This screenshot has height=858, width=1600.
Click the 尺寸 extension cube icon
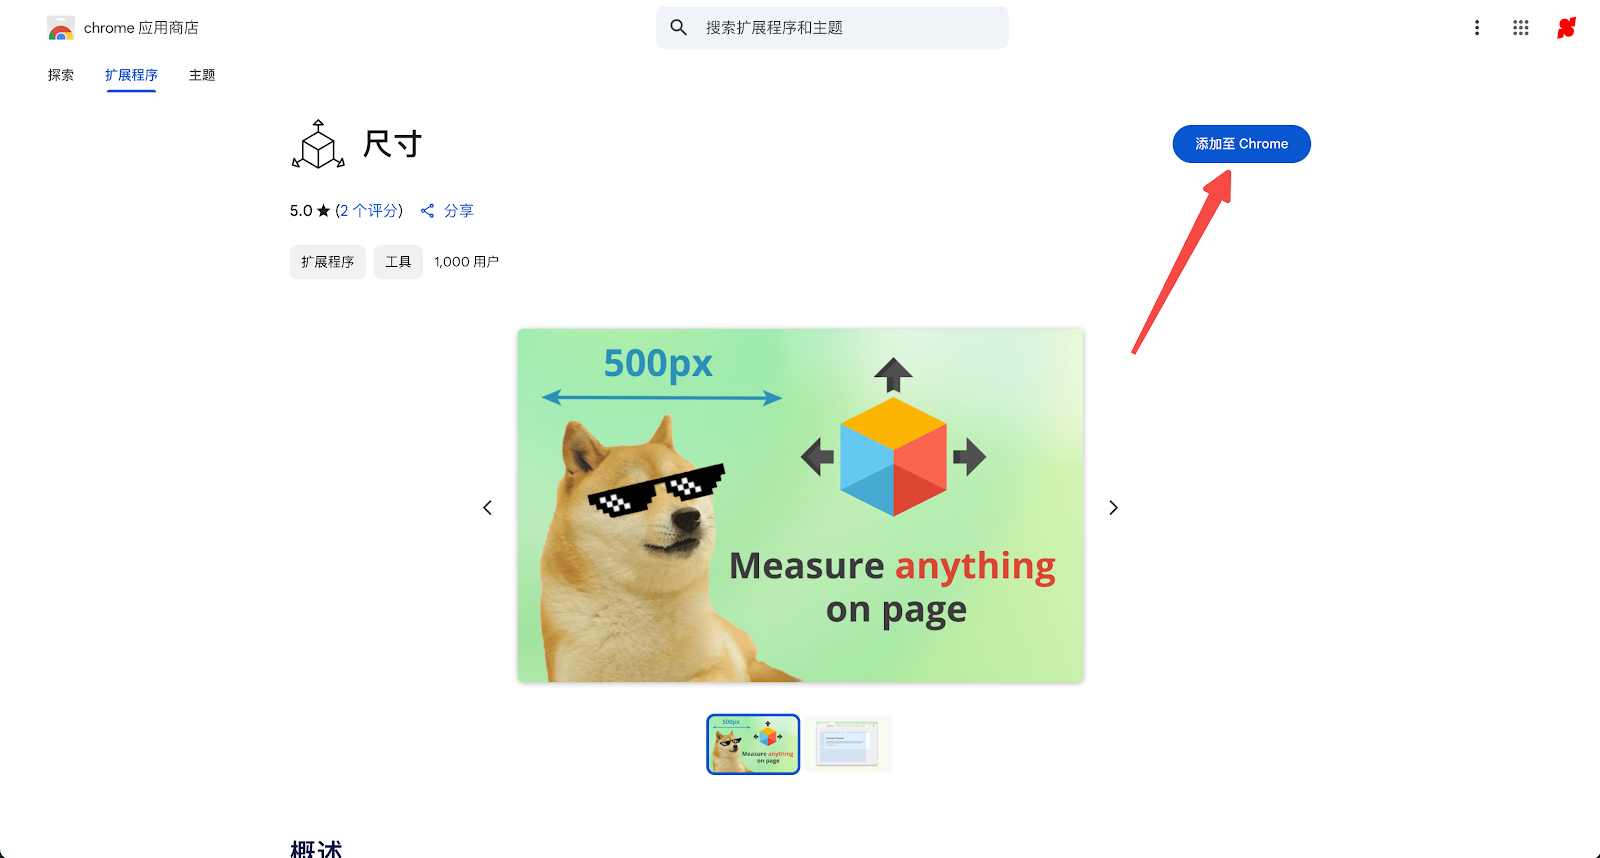(318, 144)
